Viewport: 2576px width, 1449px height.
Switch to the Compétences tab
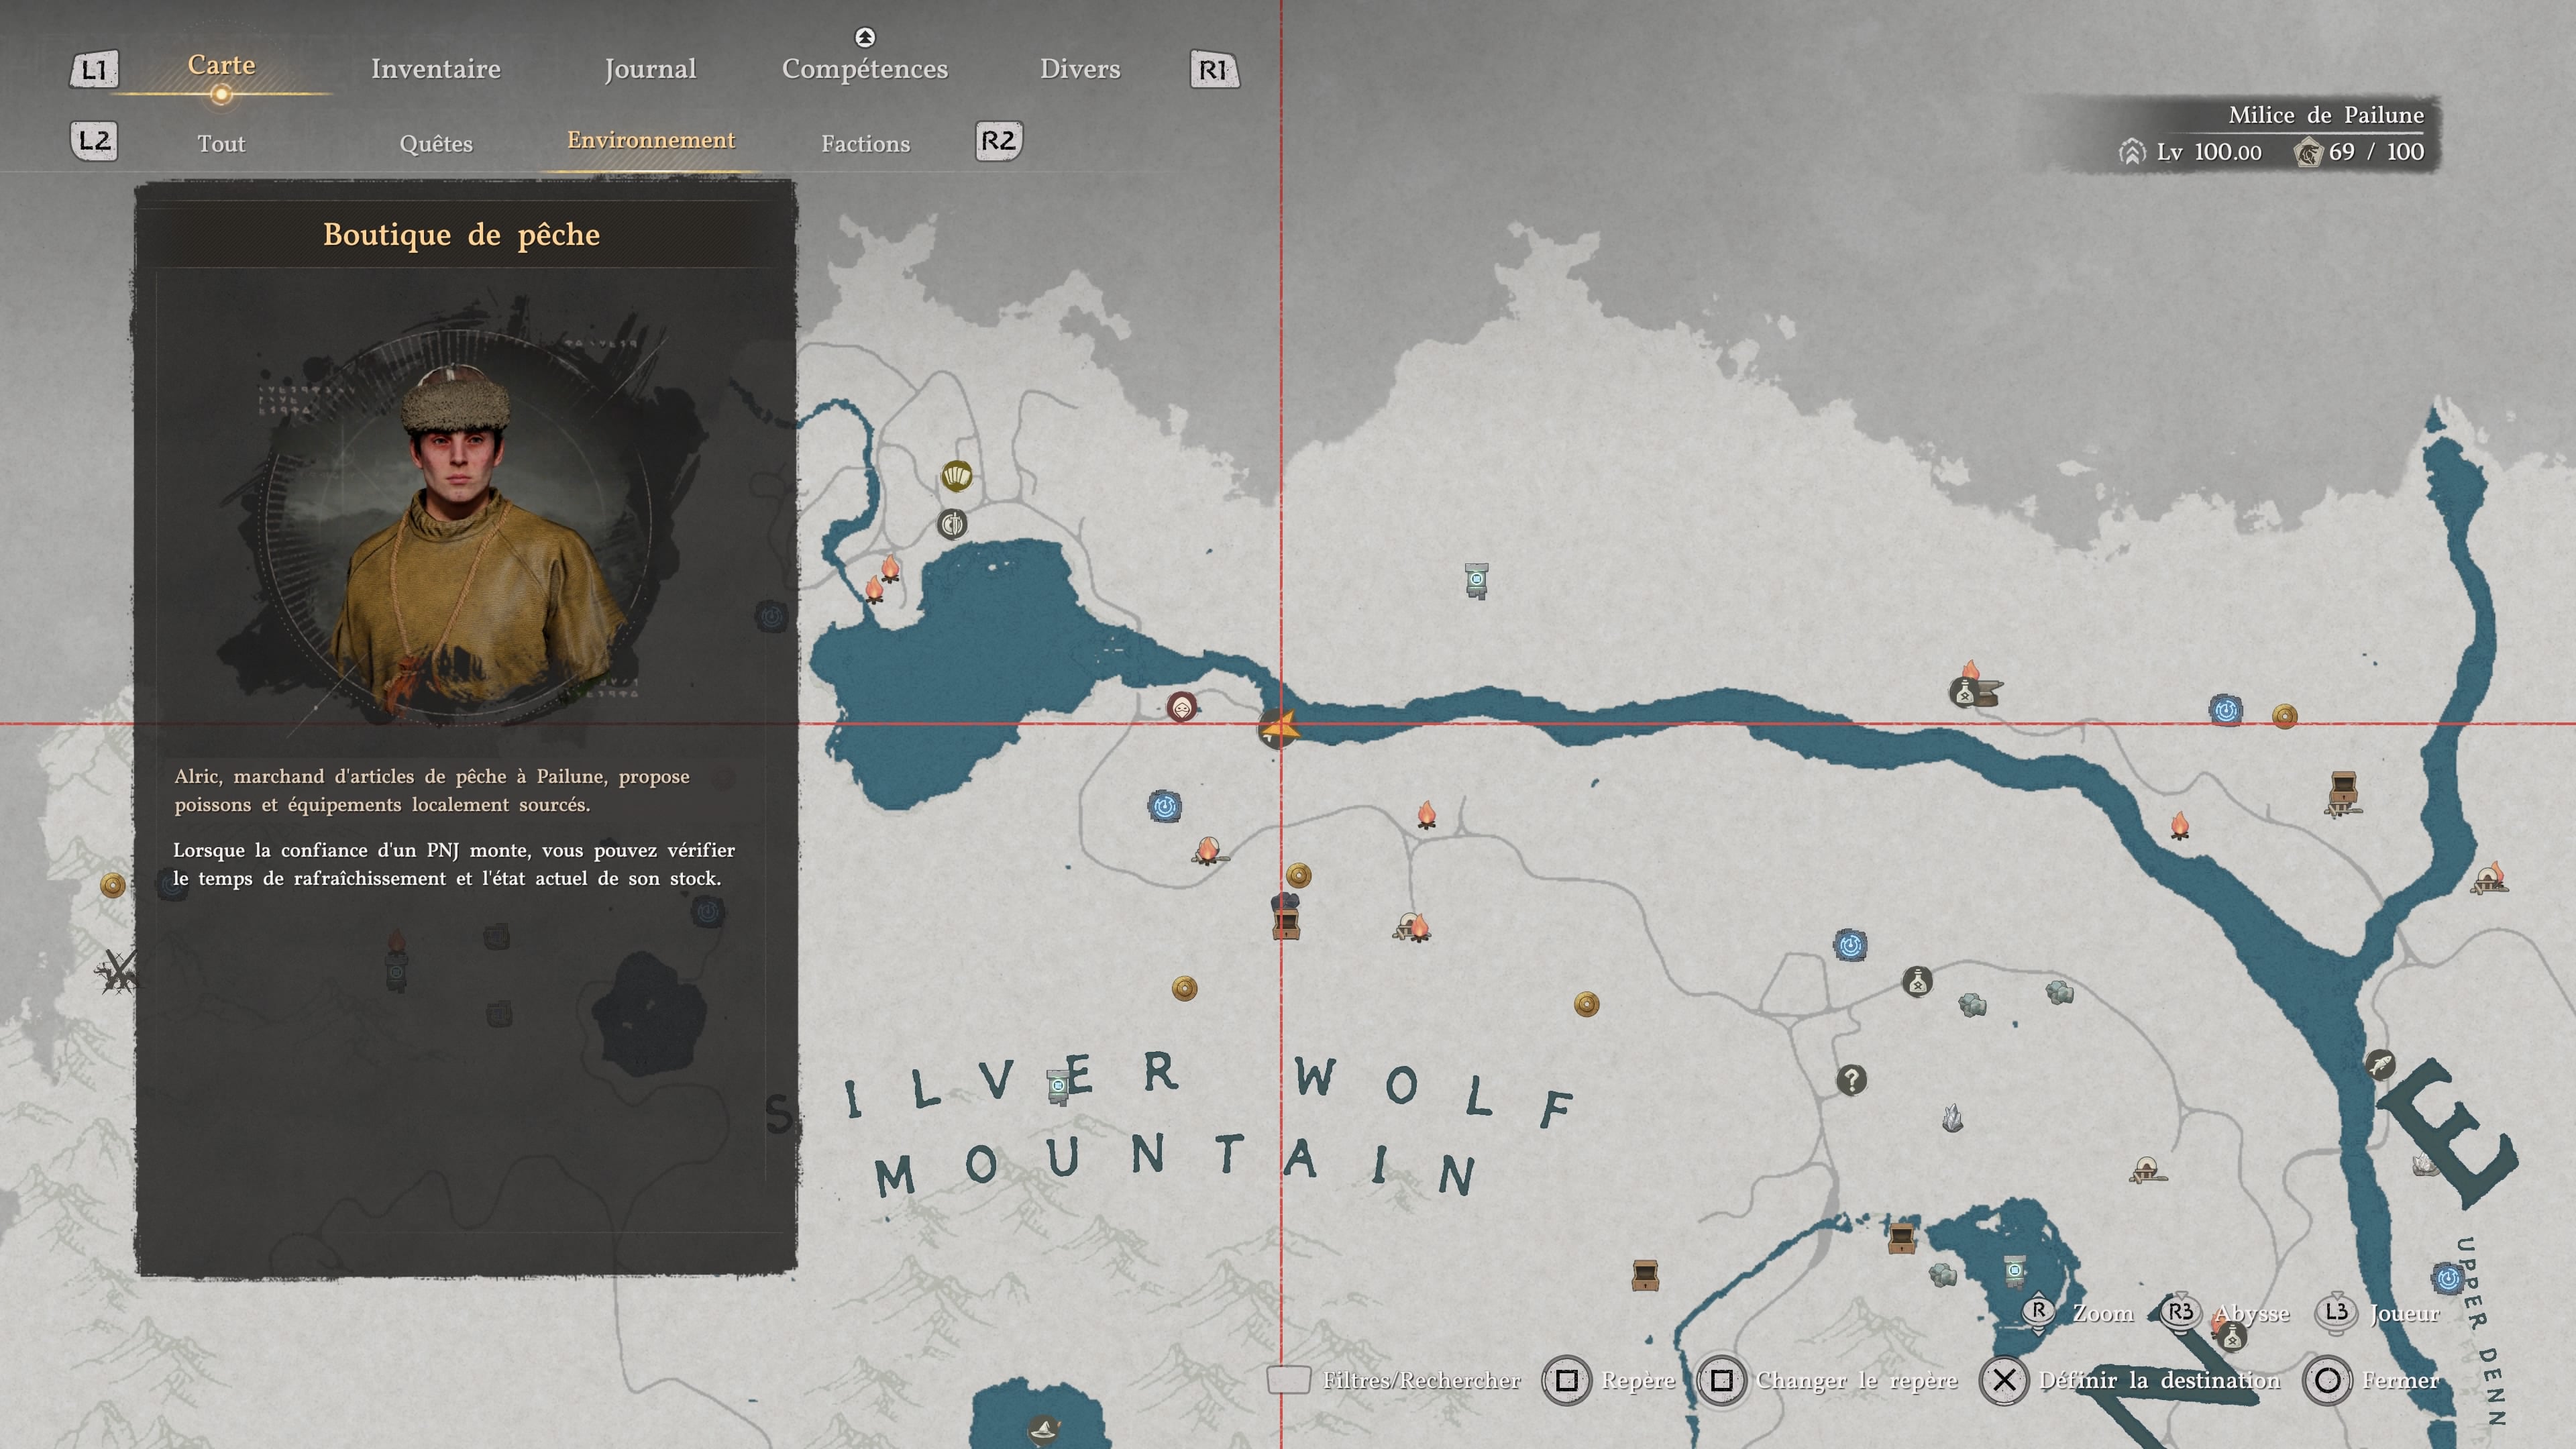pos(865,69)
